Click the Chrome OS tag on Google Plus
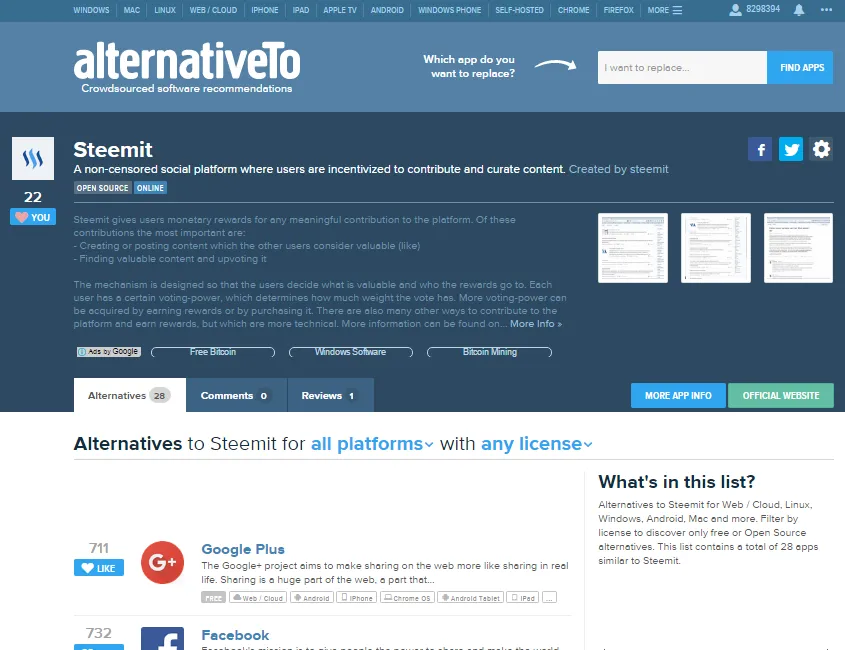The height and width of the screenshot is (650, 845). coord(407,598)
